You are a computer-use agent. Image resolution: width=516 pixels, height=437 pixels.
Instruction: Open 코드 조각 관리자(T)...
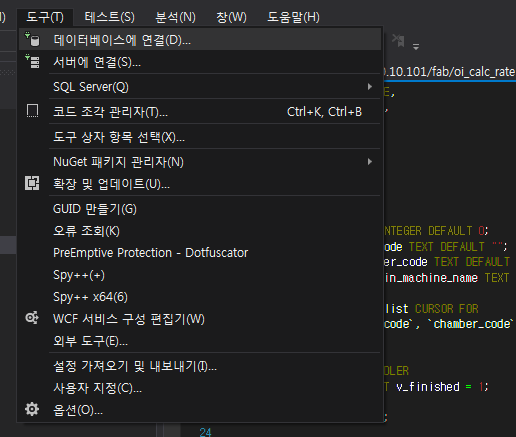pyautogui.click(x=200, y=112)
